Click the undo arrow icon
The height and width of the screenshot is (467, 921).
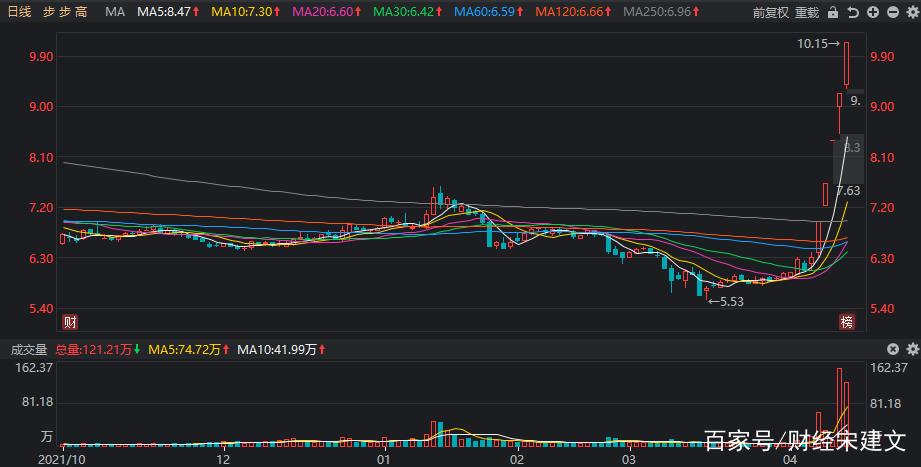coord(852,13)
